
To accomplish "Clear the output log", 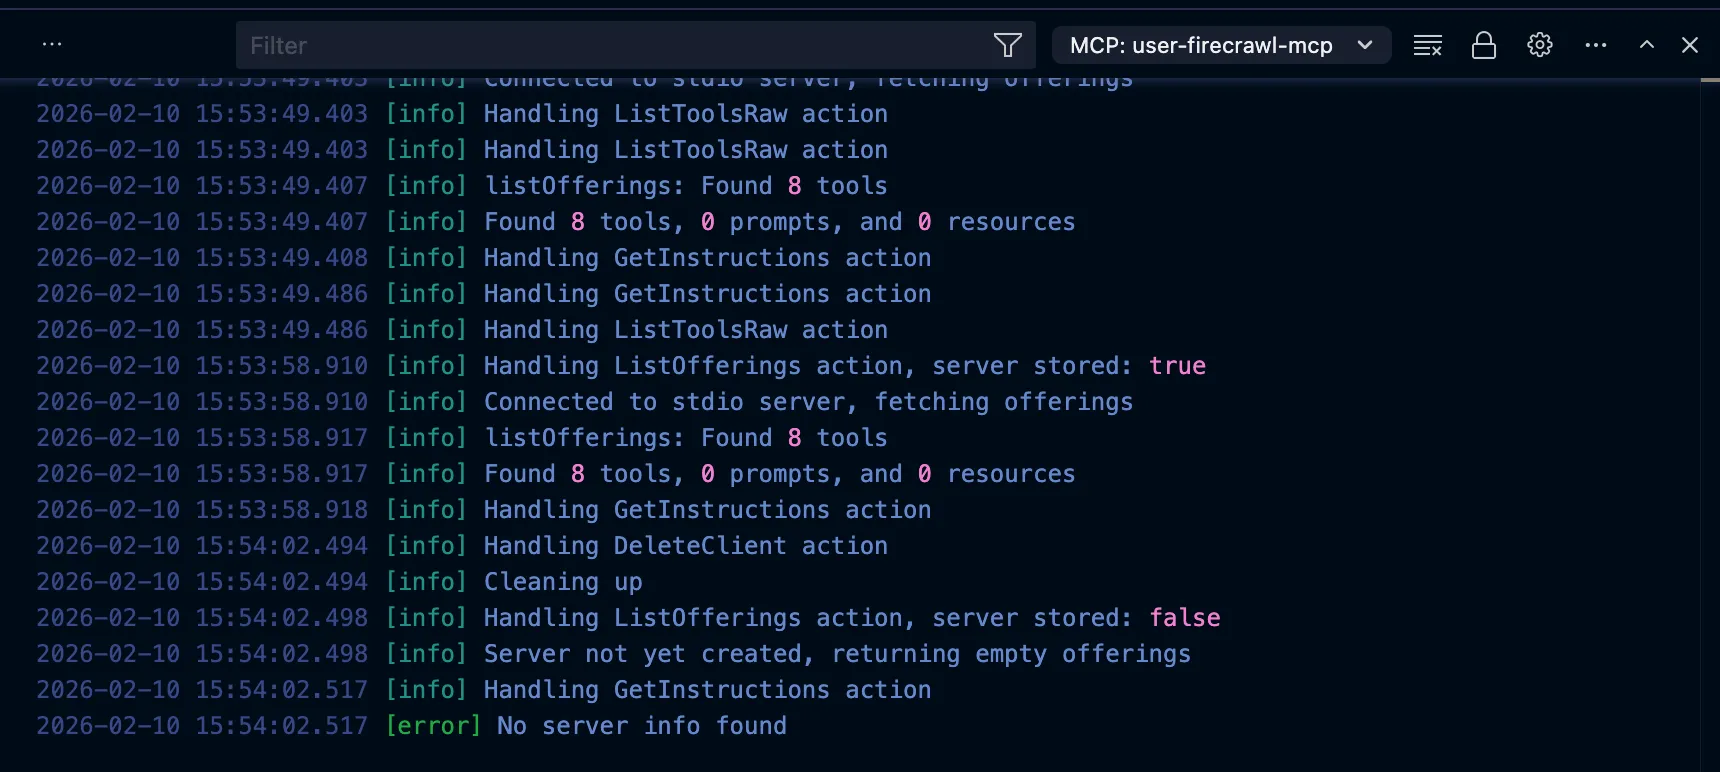I will pos(1427,45).
